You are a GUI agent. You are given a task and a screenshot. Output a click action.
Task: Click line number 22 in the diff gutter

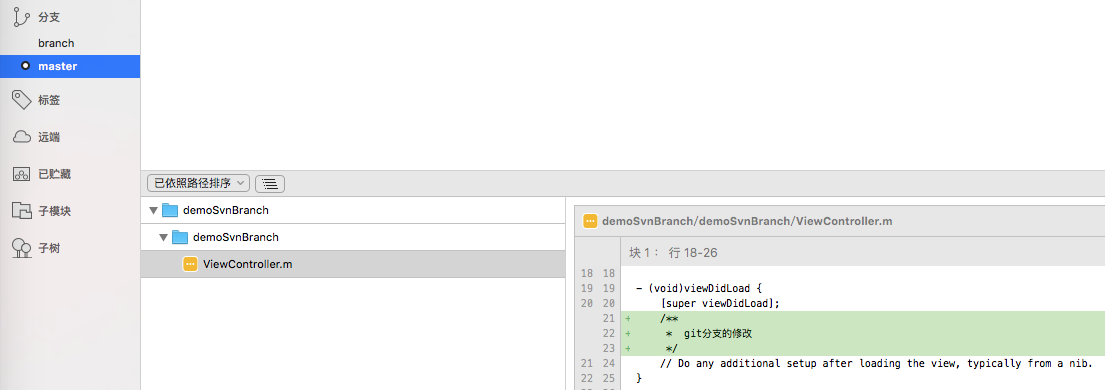[x=609, y=334]
